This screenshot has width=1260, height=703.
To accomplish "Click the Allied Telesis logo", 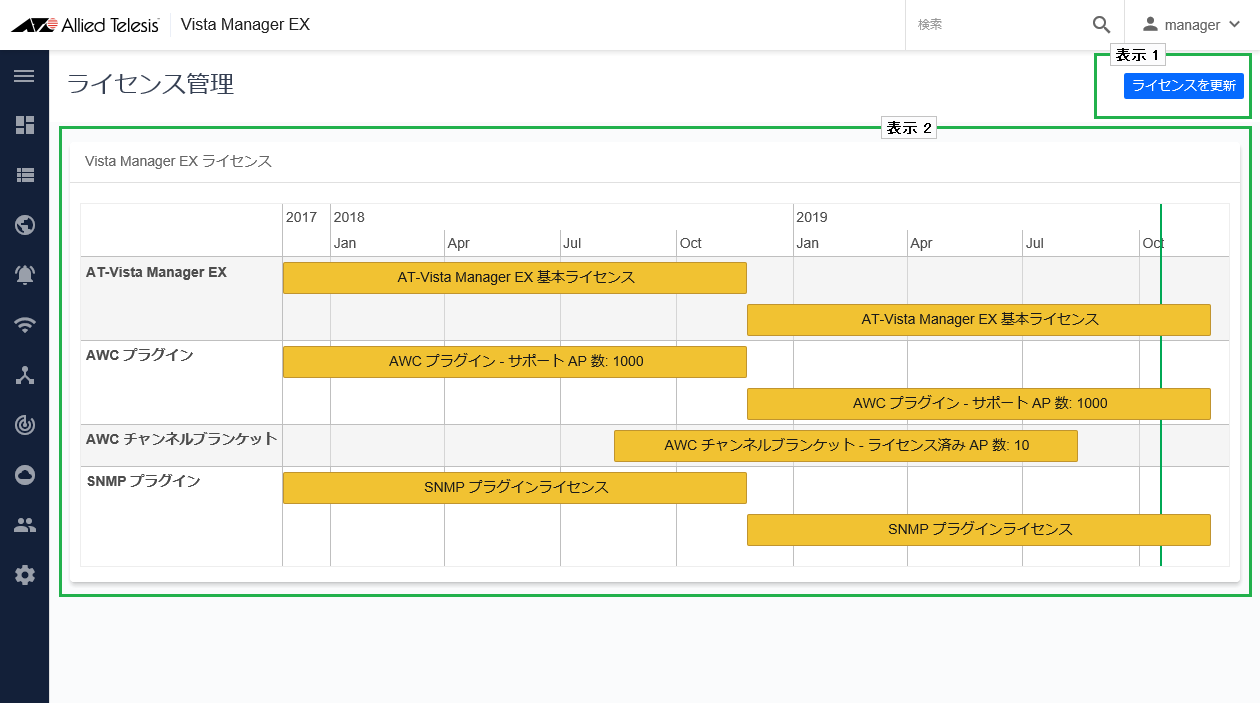I will pyautogui.click(x=85, y=25).
